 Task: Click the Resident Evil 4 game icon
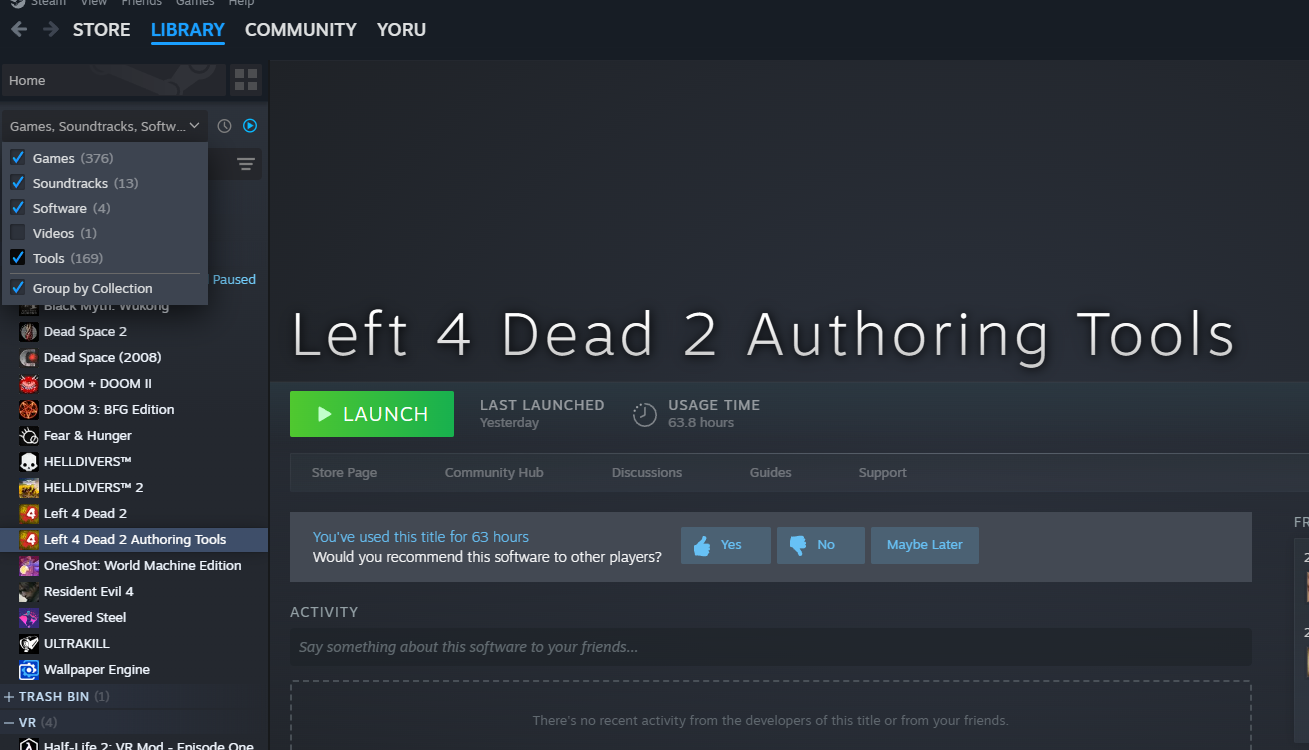29,592
